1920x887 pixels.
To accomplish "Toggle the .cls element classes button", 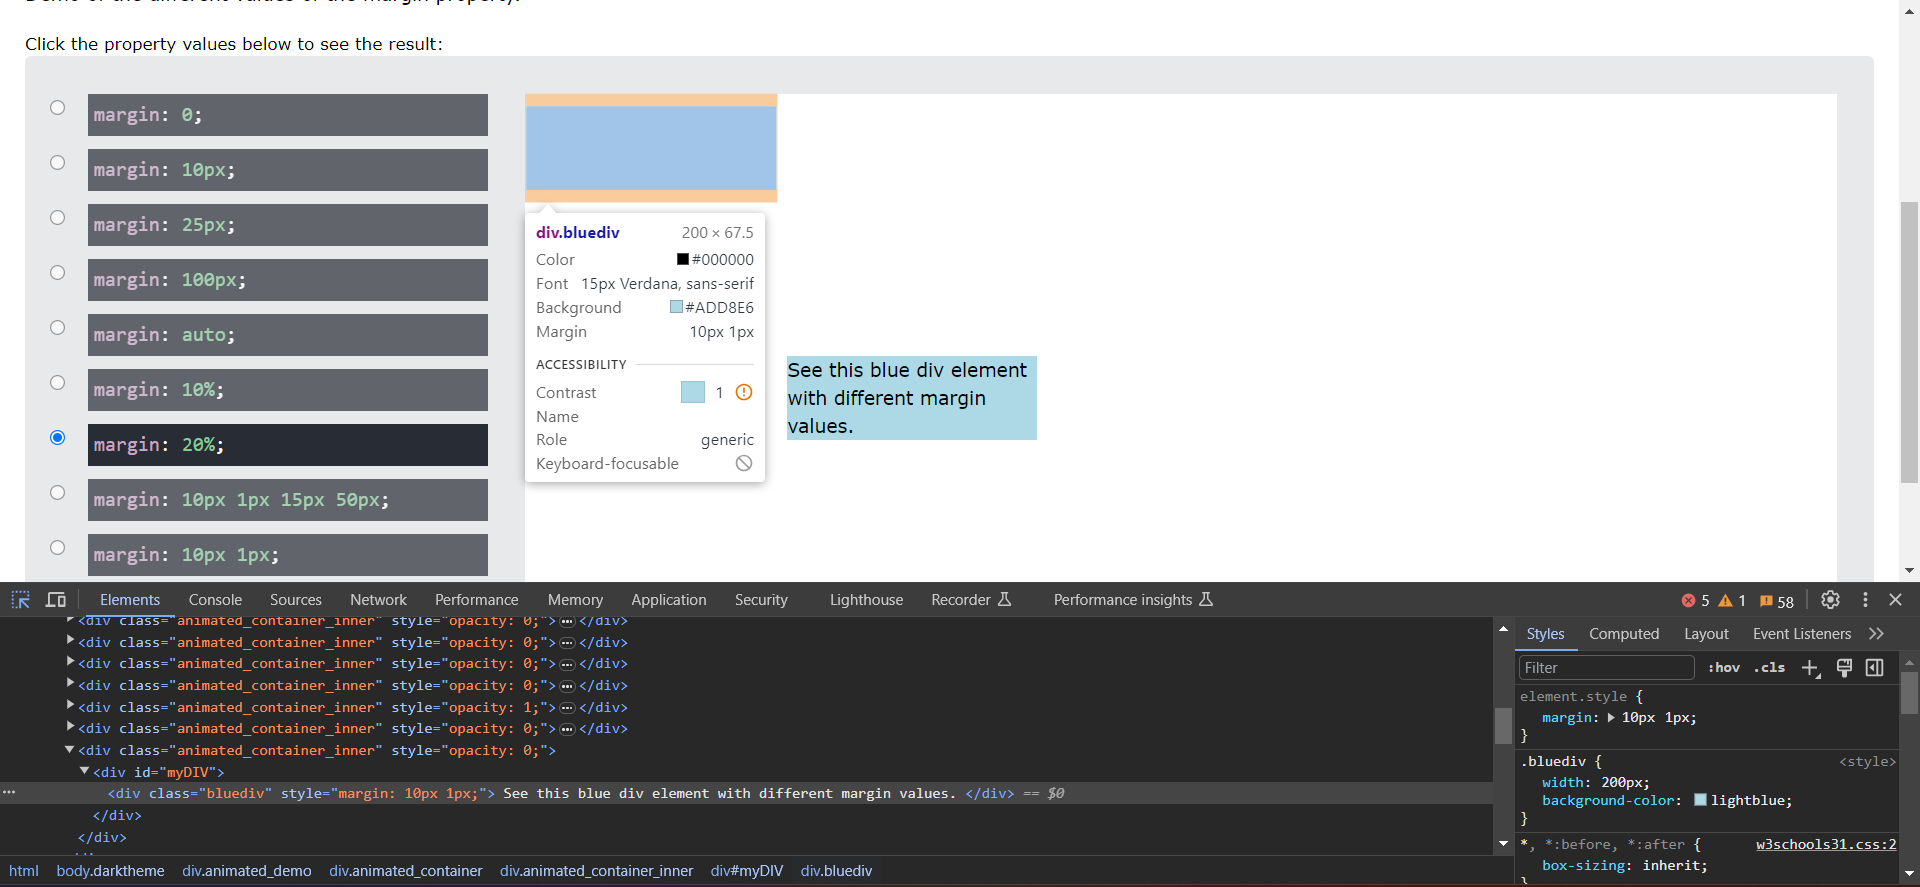I will pos(1769,668).
